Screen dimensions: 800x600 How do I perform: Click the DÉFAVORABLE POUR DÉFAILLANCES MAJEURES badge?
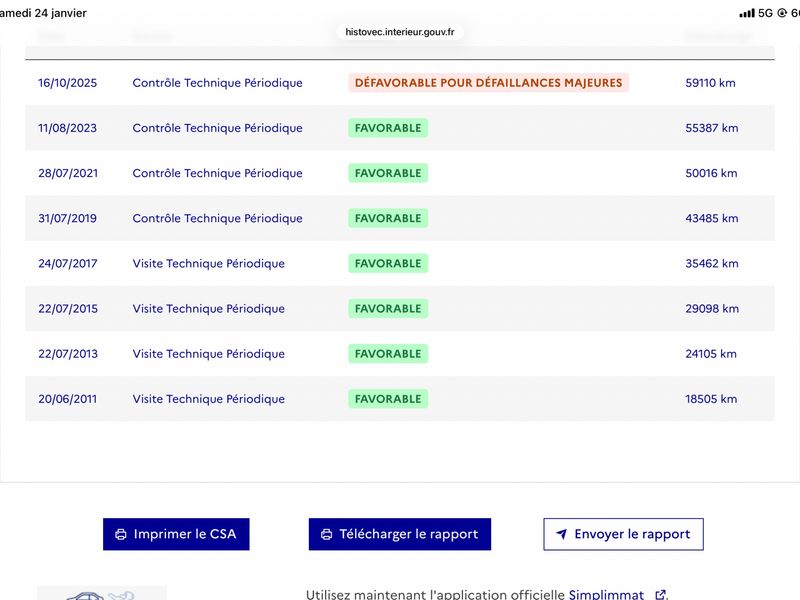pyautogui.click(x=488, y=83)
